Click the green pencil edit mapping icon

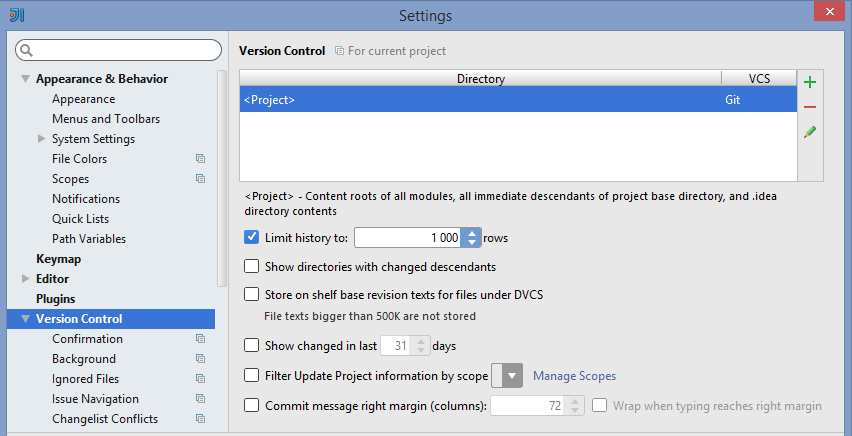click(x=810, y=132)
